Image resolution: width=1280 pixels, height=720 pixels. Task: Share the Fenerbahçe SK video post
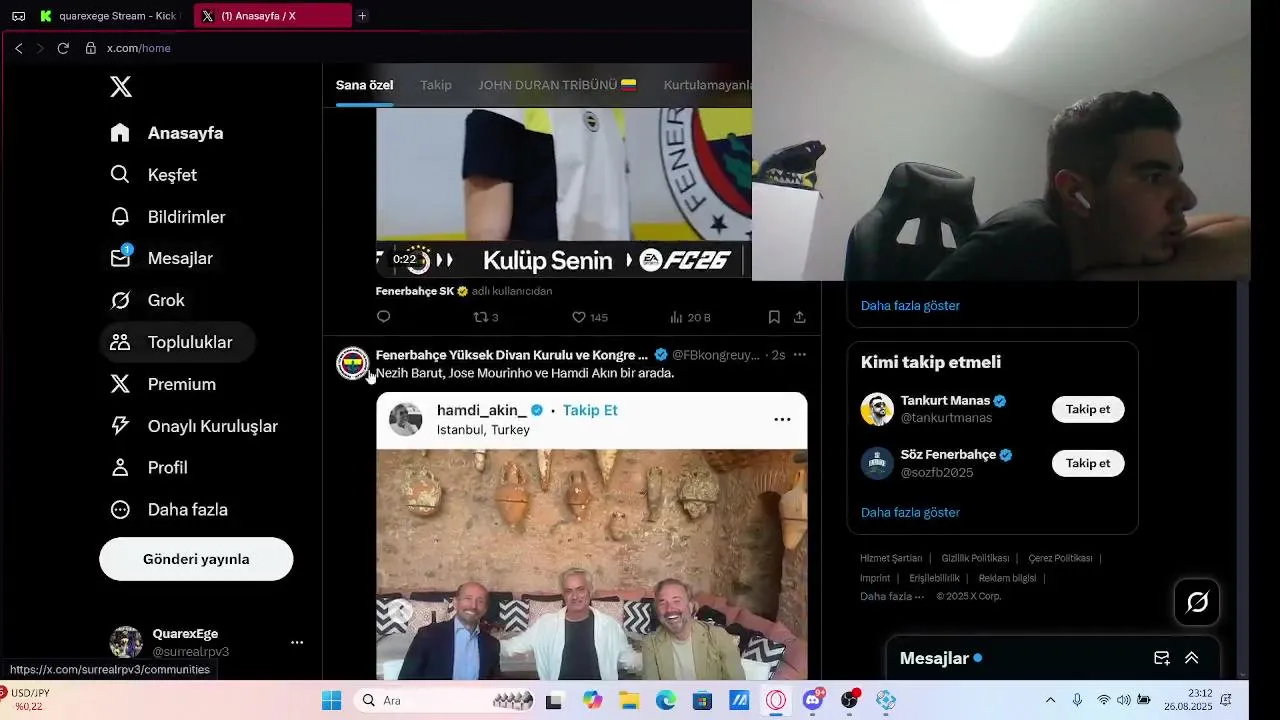tap(800, 317)
